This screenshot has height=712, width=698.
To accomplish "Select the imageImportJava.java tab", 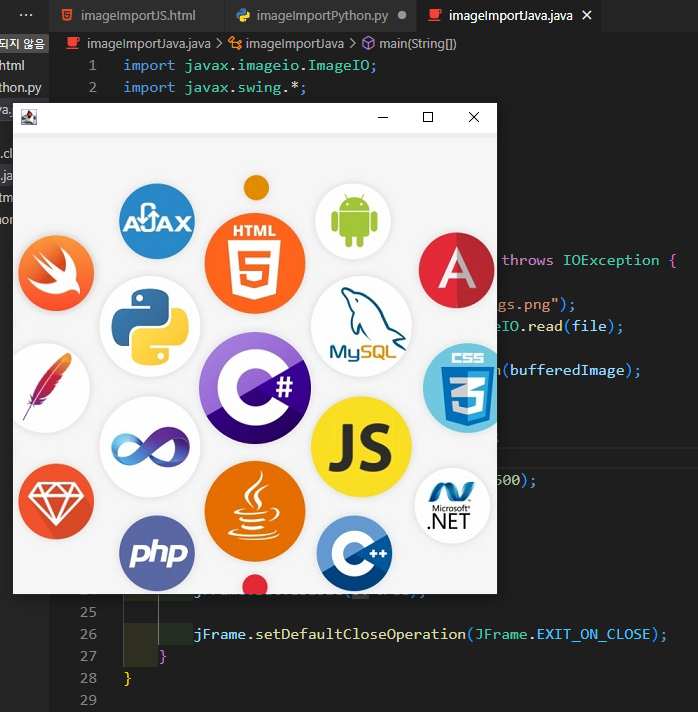I will point(509,16).
